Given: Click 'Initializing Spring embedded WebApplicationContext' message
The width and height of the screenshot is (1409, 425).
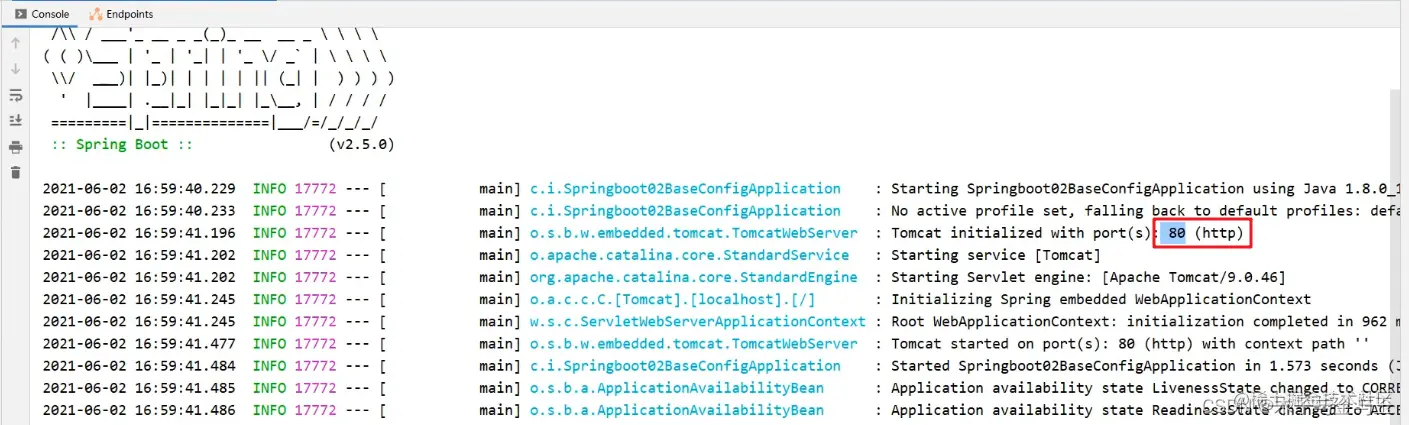Looking at the screenshot, I should coord(1101,299).
